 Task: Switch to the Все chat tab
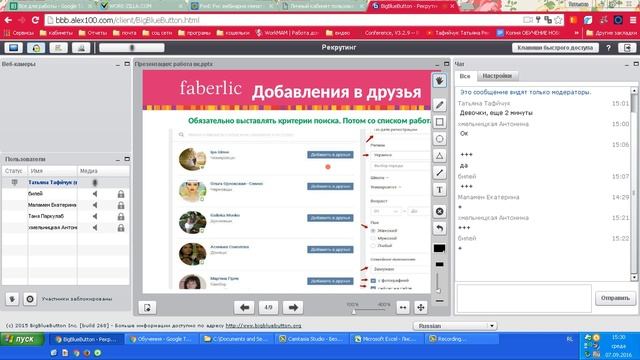coord(465,76)
